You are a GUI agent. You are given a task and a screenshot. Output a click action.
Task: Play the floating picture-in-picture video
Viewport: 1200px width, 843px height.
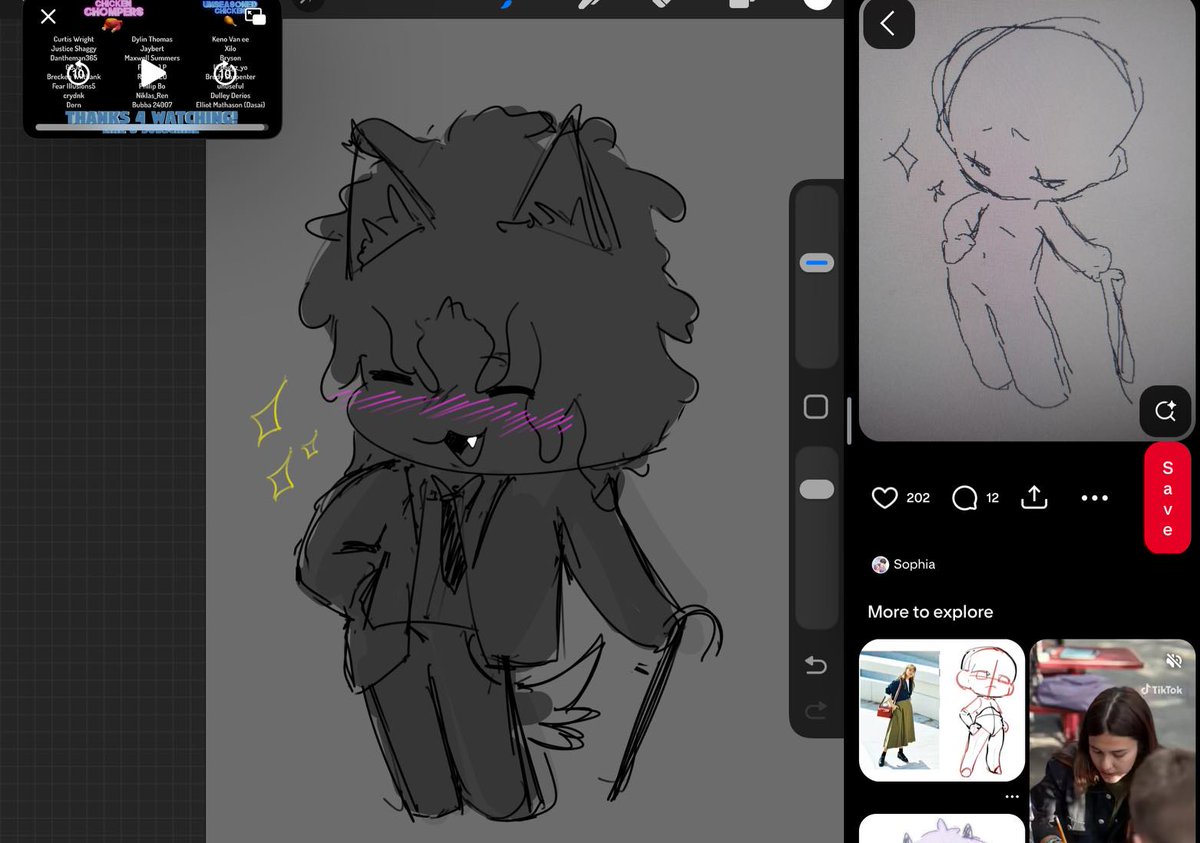tap(152, 73)
